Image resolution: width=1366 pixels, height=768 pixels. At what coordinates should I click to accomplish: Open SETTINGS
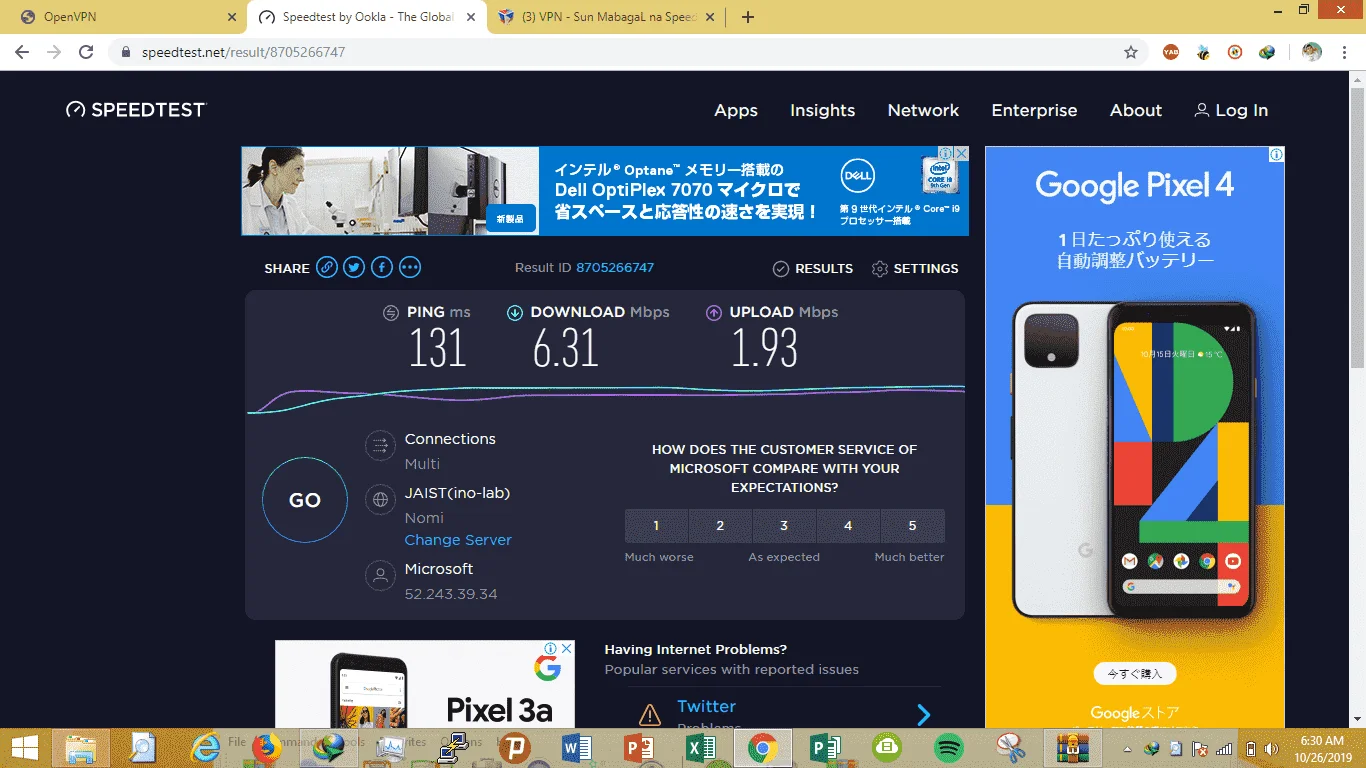click(x=915, y=268)
